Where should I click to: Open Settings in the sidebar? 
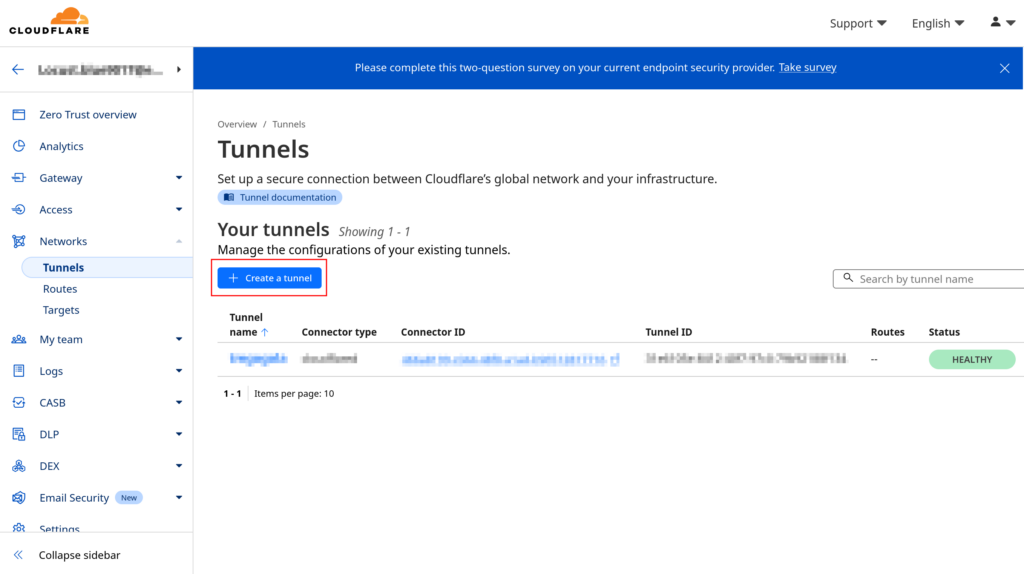[x=59, y=528]
